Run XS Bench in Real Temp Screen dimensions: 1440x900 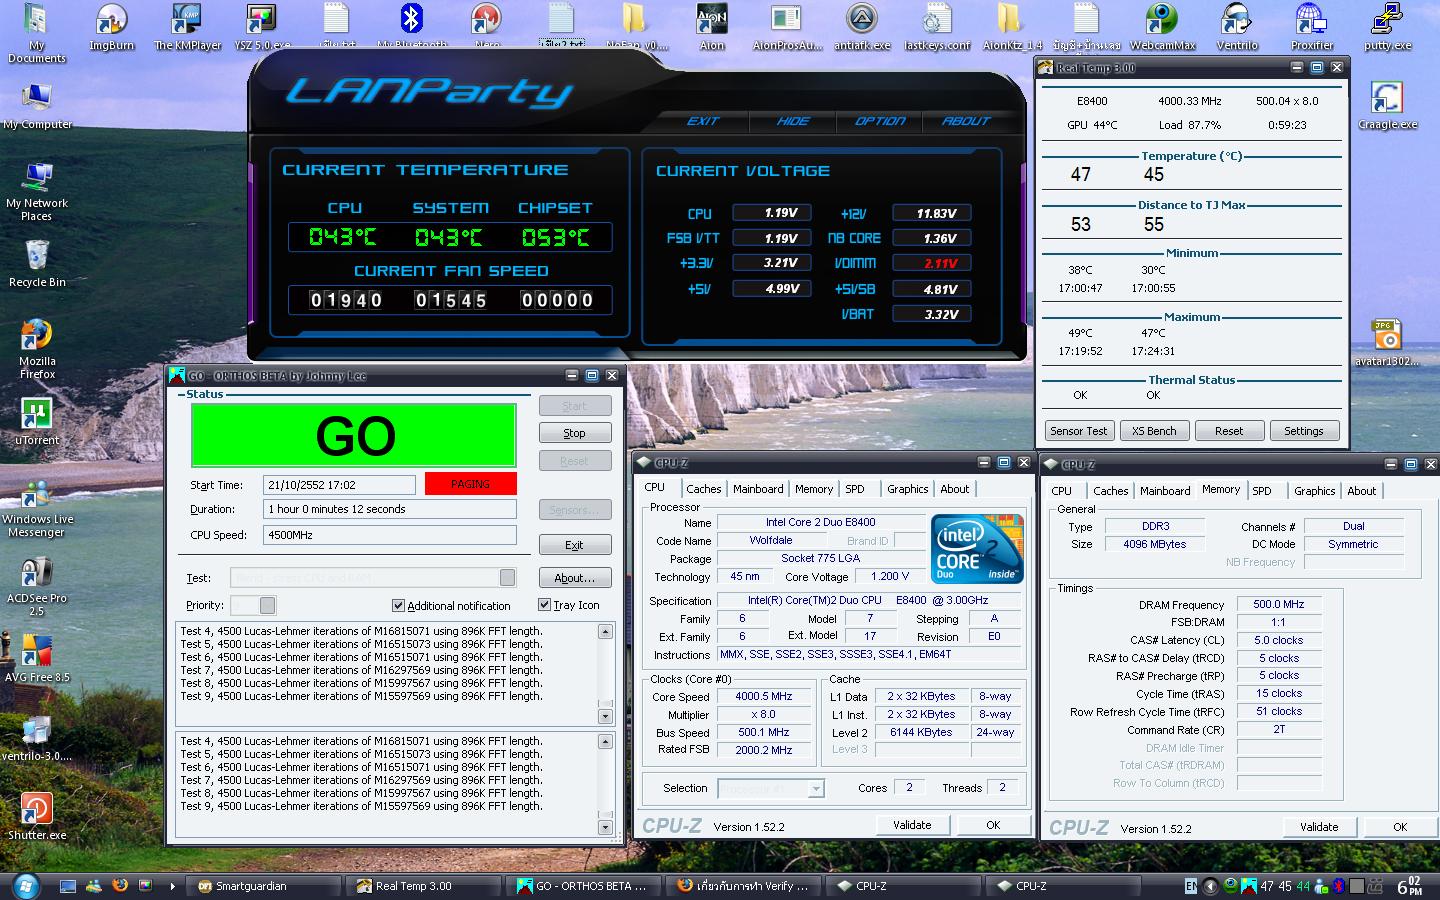coord(1154,431)
